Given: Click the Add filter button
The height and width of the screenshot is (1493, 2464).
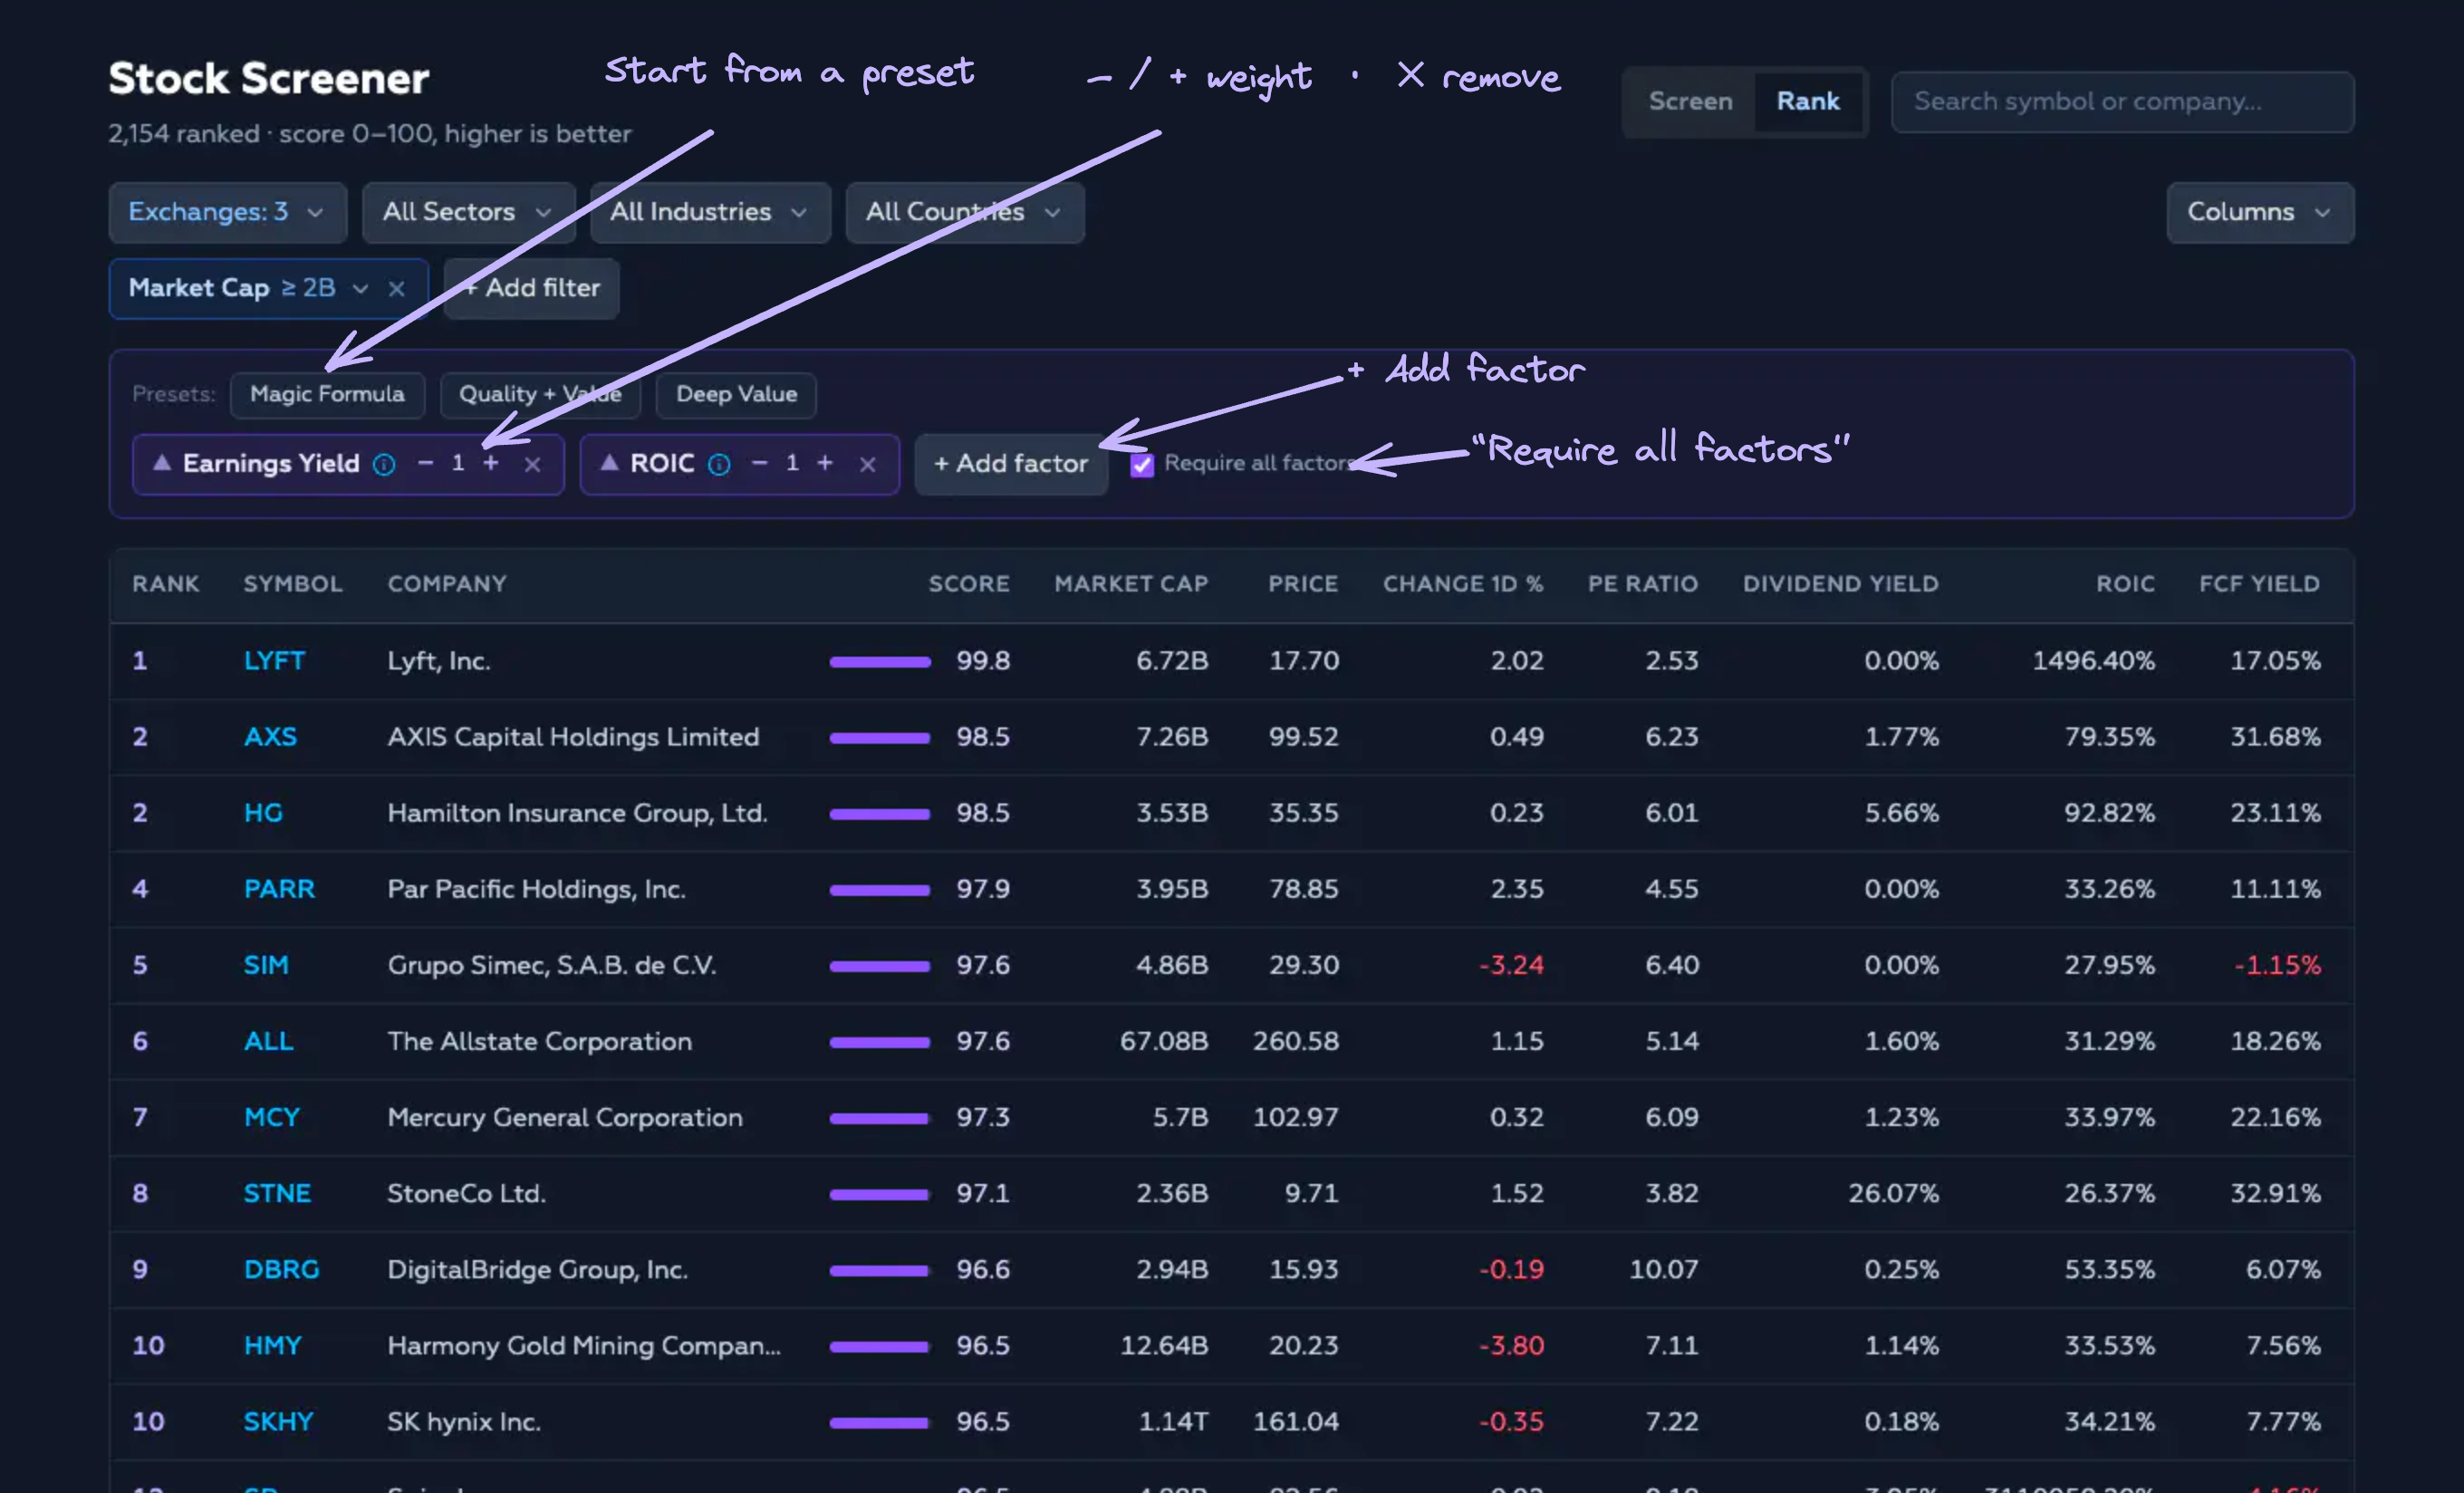Looking at the screenshot, I should coord(531,288).
